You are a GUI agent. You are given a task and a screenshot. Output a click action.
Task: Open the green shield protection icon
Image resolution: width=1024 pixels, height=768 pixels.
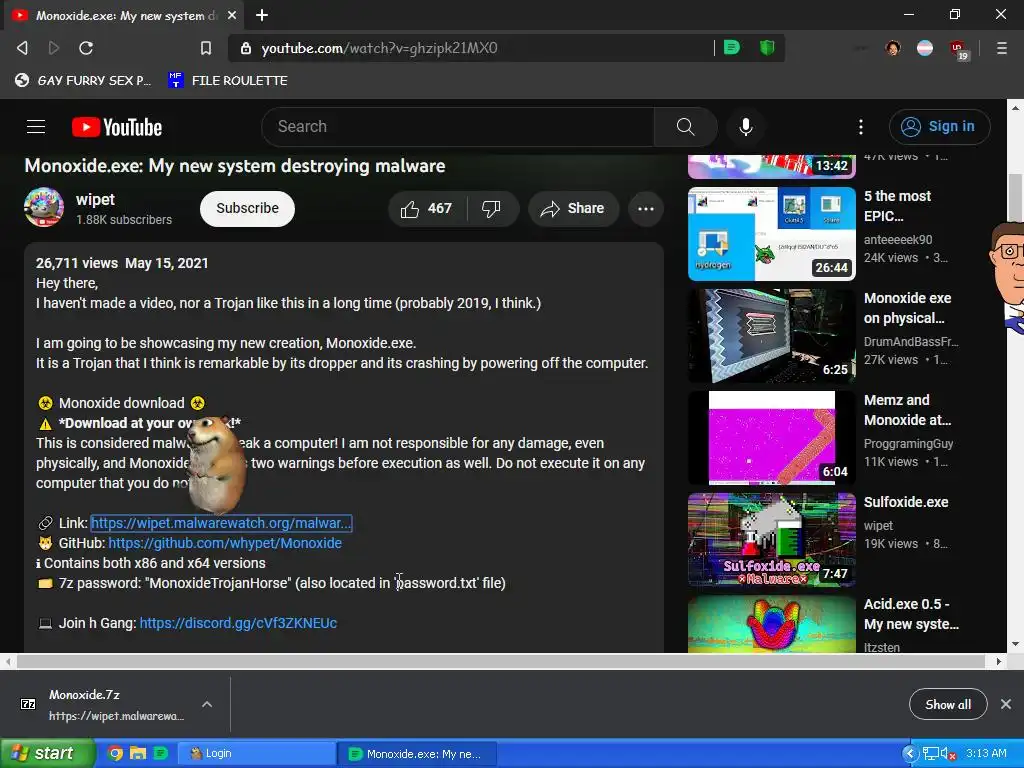click(767, 47)
